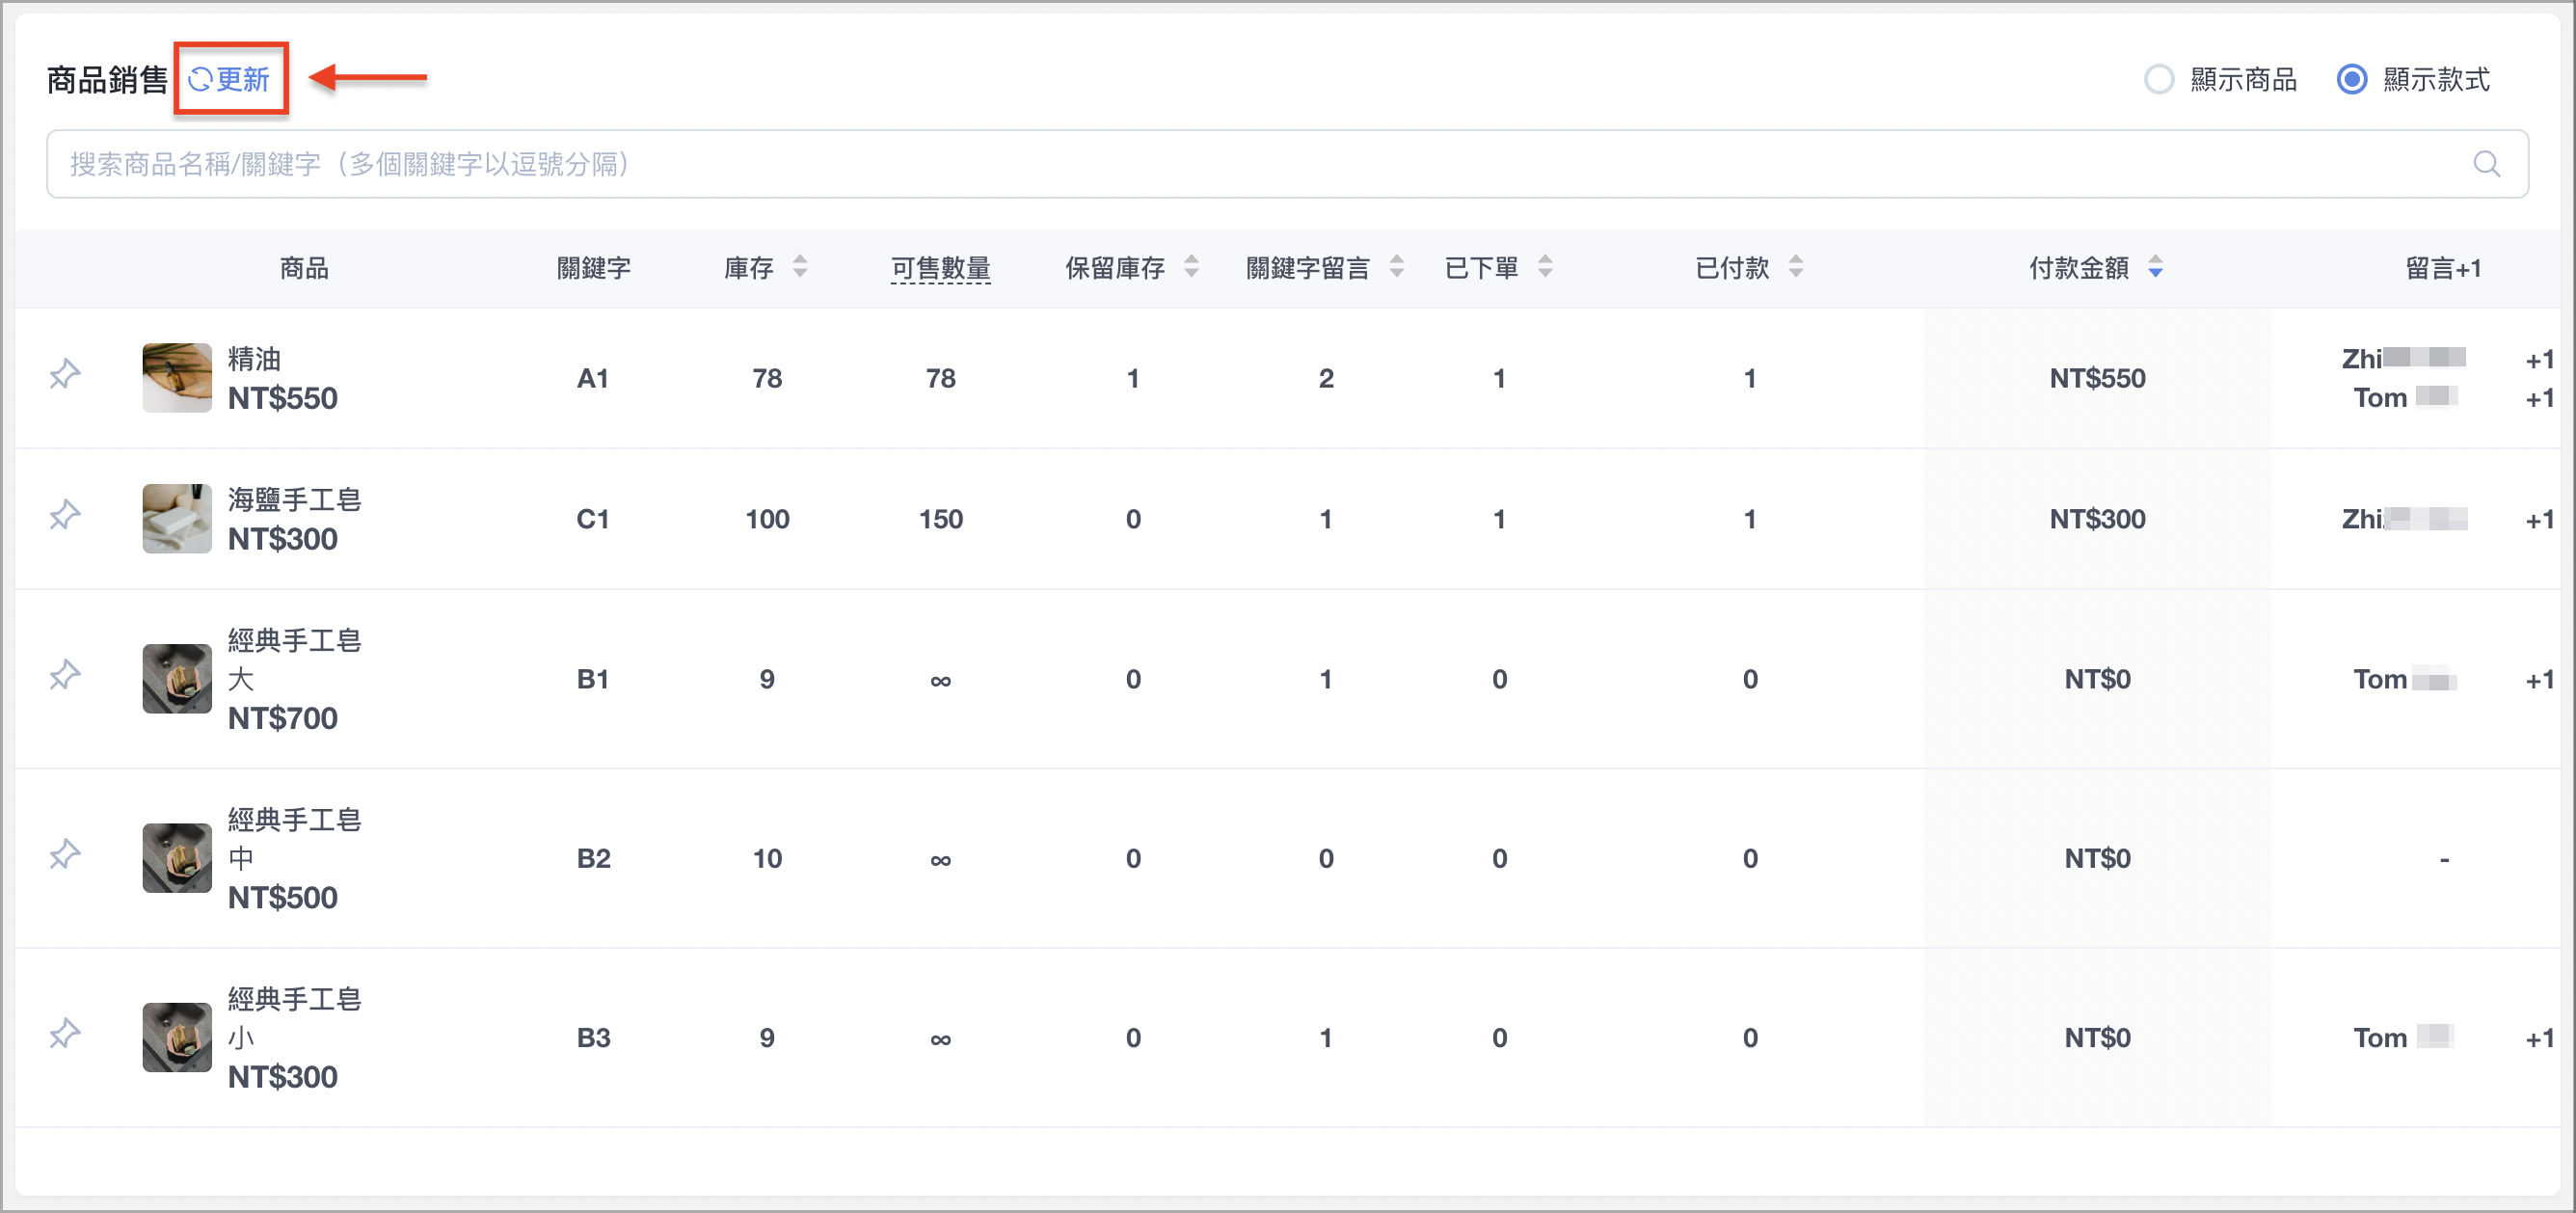Open the 經典手工皂 小 thumbnail
2576x1213 pixels.
click(x=177, y=1038)
